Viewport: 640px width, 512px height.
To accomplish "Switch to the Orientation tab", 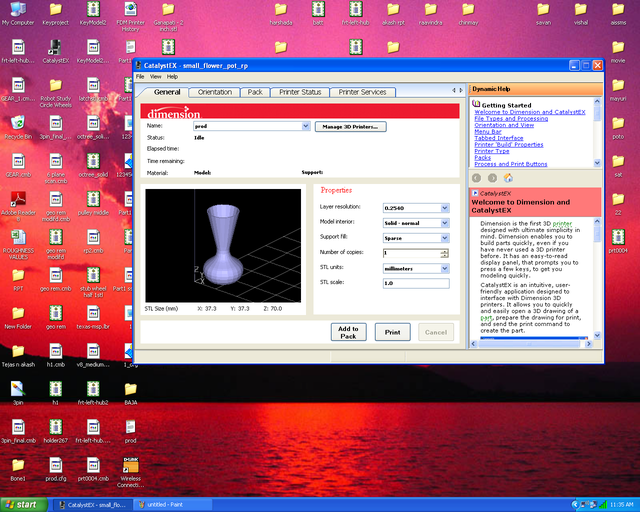I will pyautogui.click(x=215, y=92).
